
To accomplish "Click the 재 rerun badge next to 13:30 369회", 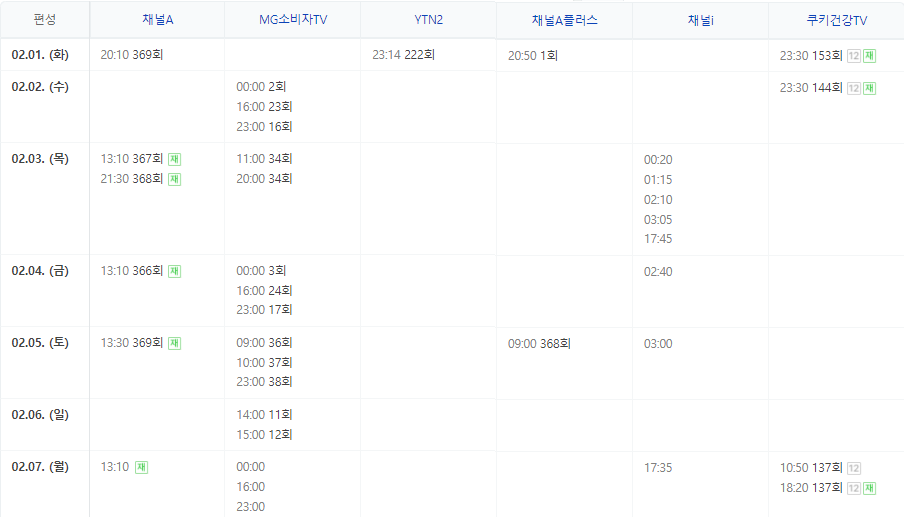I will click(175, 344).
